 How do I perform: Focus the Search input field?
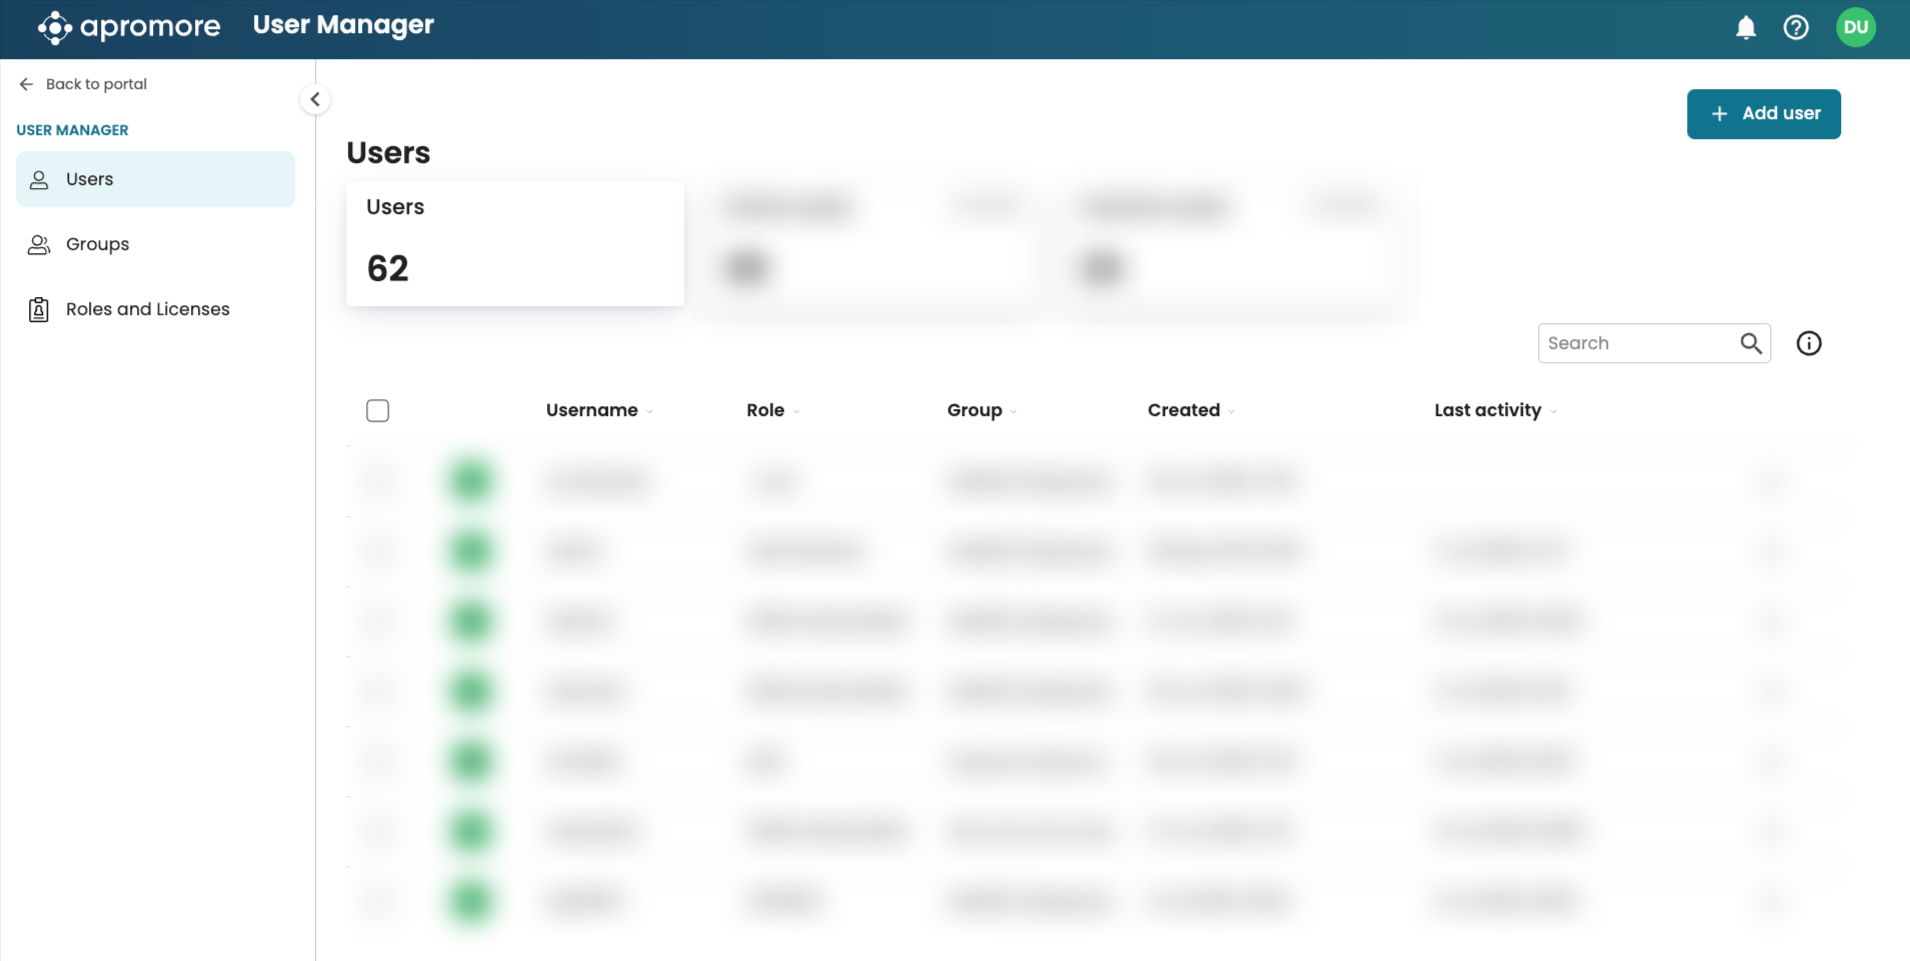[x=1636, y=343]
